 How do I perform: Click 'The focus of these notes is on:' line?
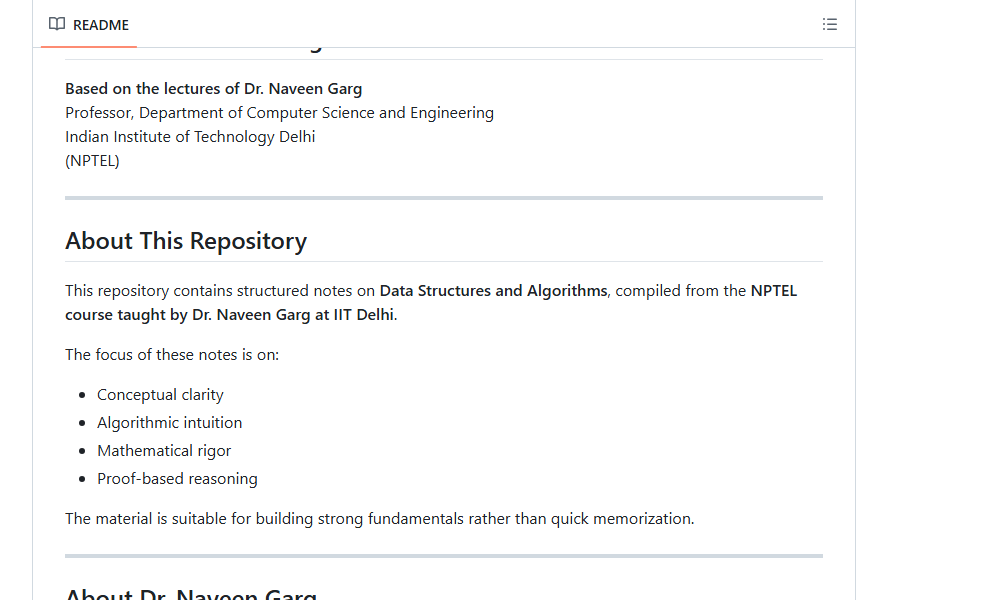pyautogui.click(x=172, y=355)
